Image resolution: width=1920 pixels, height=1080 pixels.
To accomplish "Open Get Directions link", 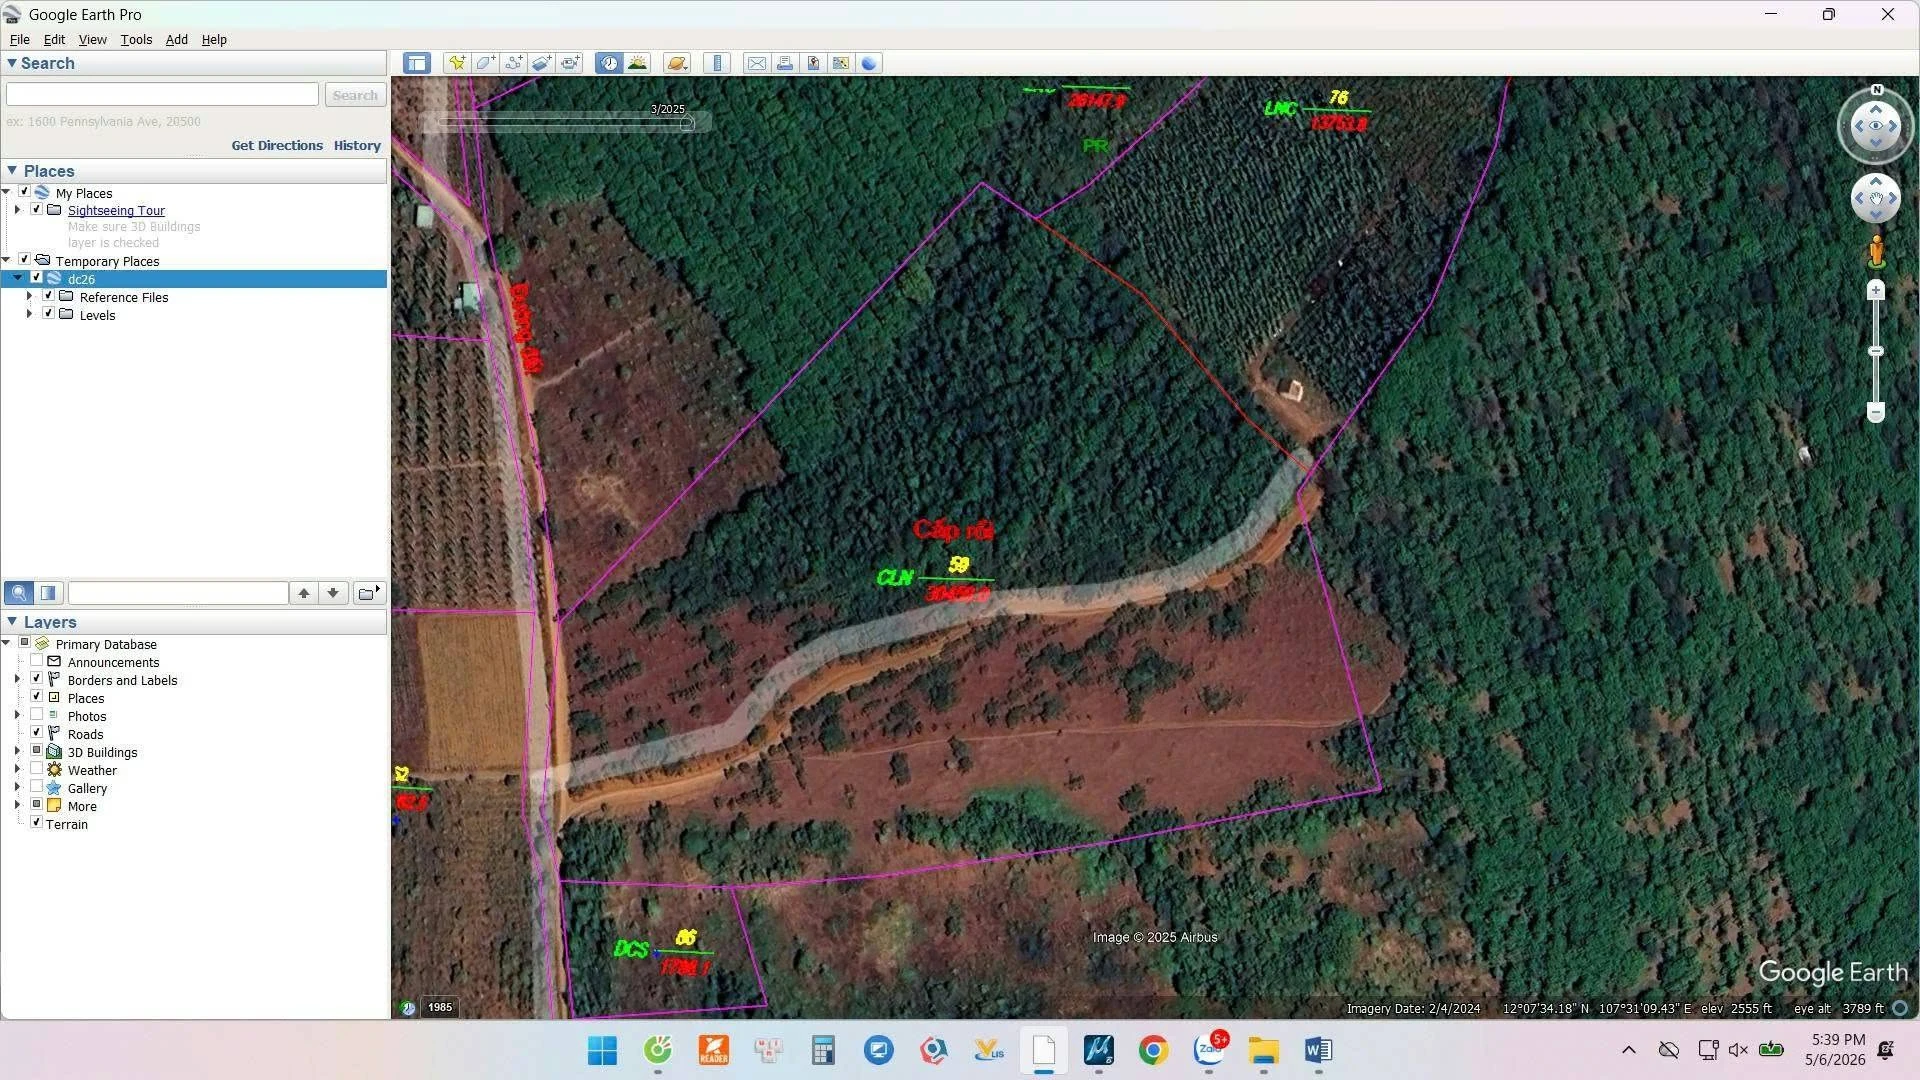I will pyautogui.click(x=277, y=145).
